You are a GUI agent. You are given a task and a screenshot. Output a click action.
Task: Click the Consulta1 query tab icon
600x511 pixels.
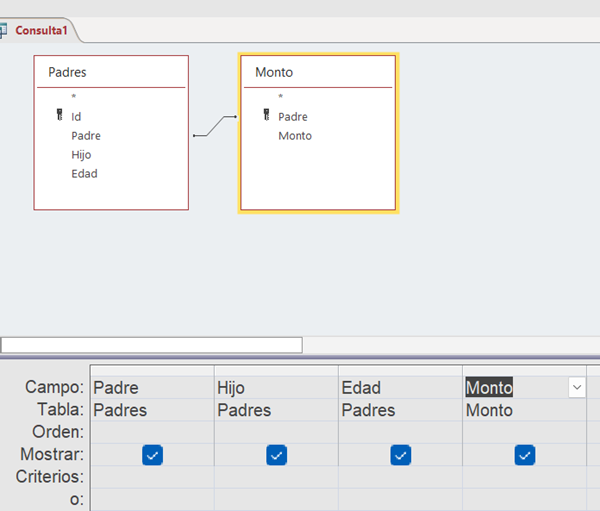(x=4, y=30)
